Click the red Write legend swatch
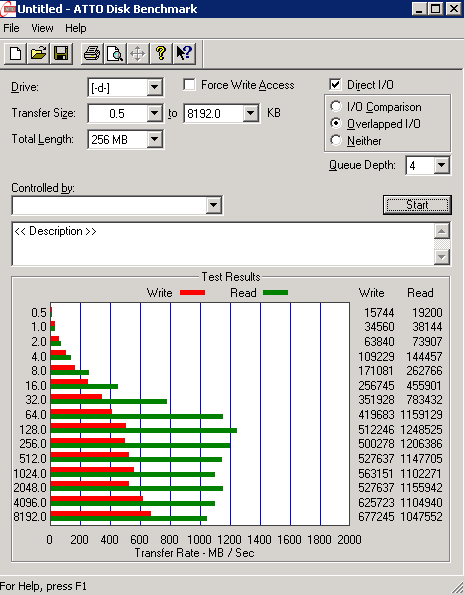This screenshot has height=595, width=465. coord(192,293)
